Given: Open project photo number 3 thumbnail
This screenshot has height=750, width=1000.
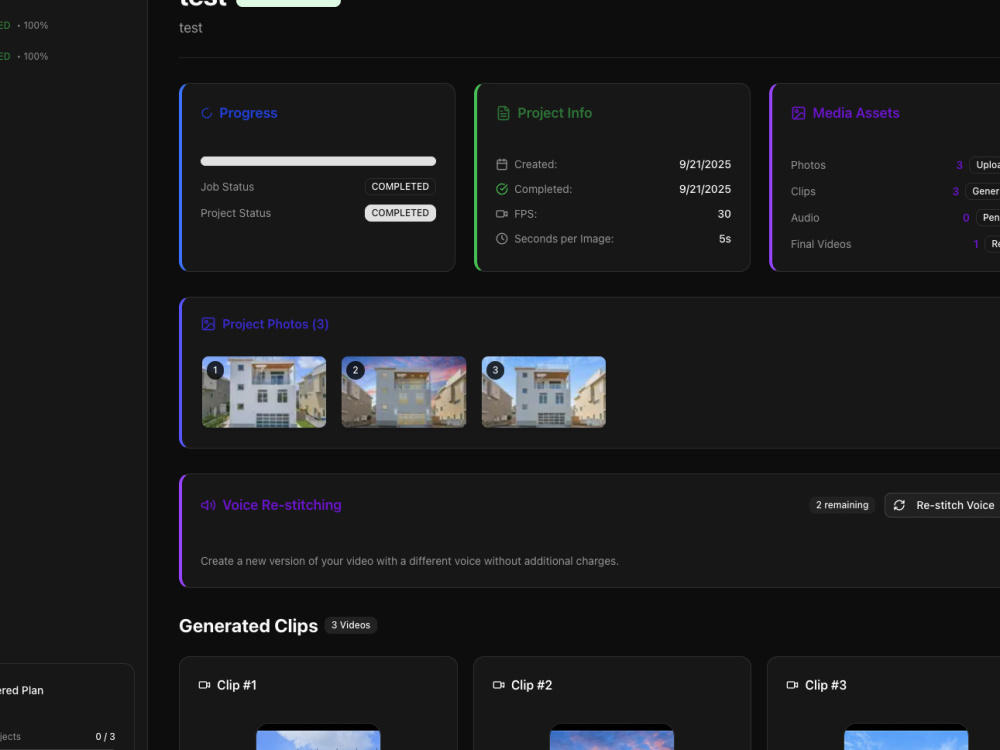Looking at the screenshot, I should point(544,392).
